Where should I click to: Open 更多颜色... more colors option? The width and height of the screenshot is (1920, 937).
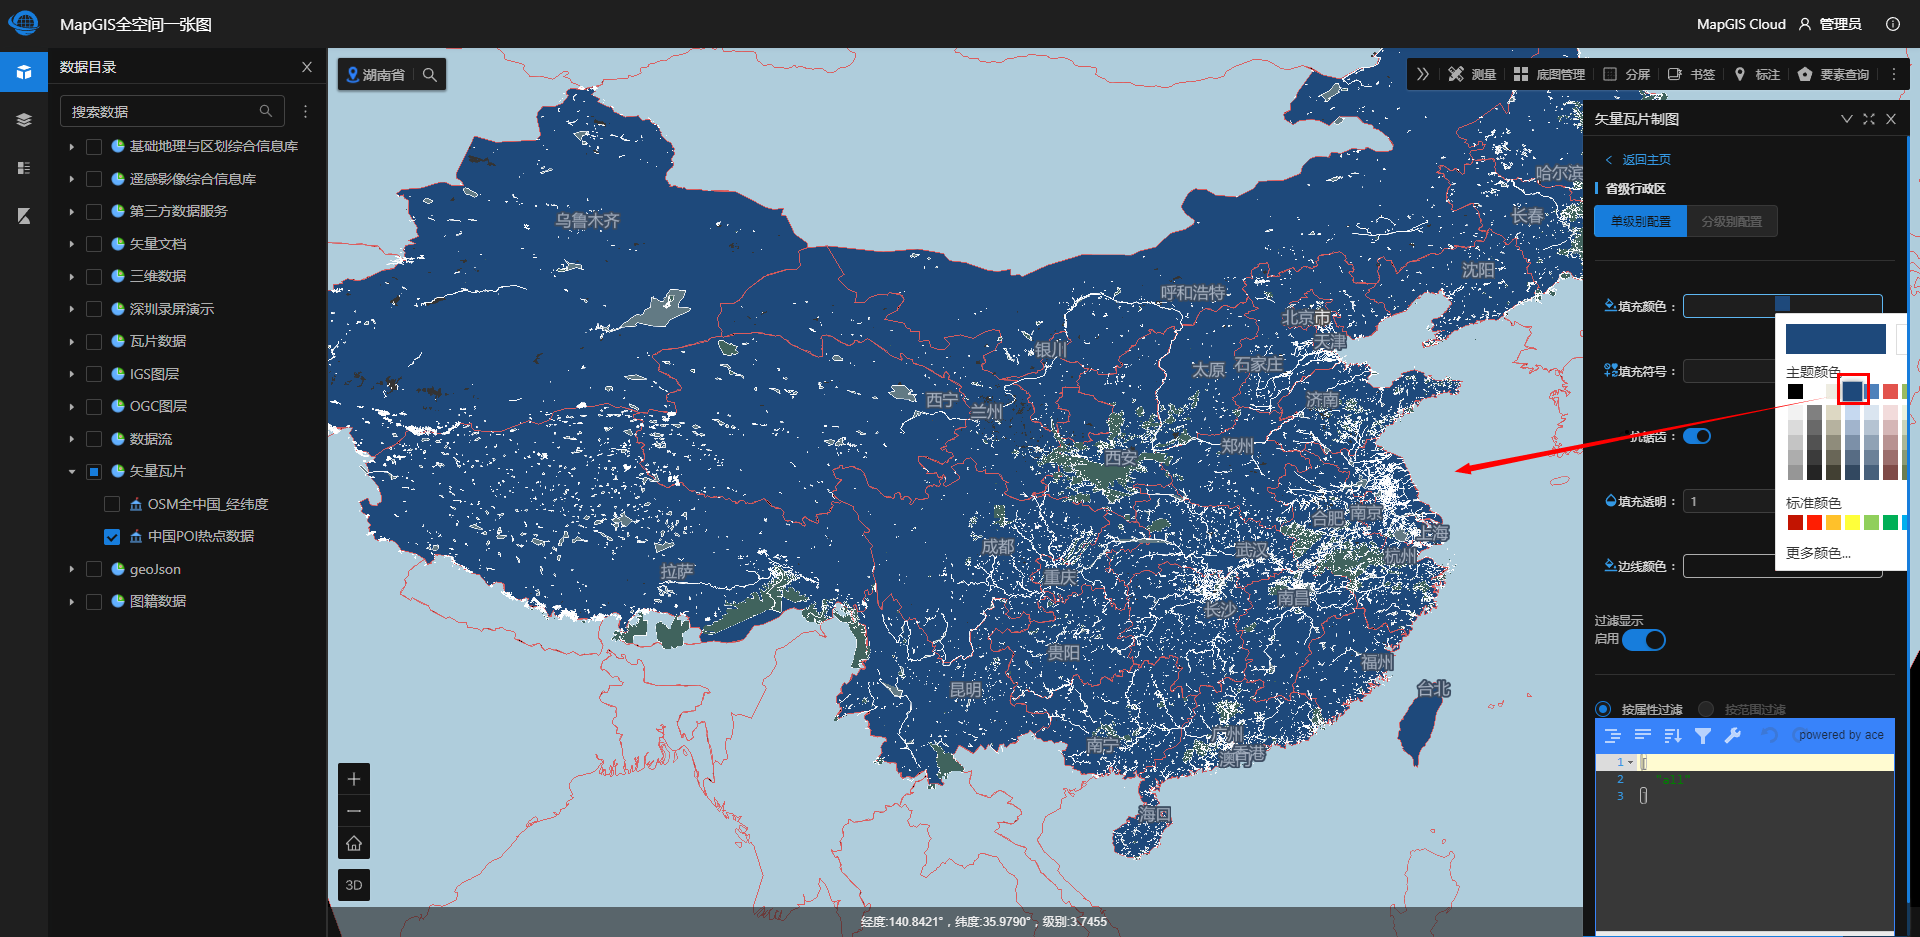(x=1818, y=553)
